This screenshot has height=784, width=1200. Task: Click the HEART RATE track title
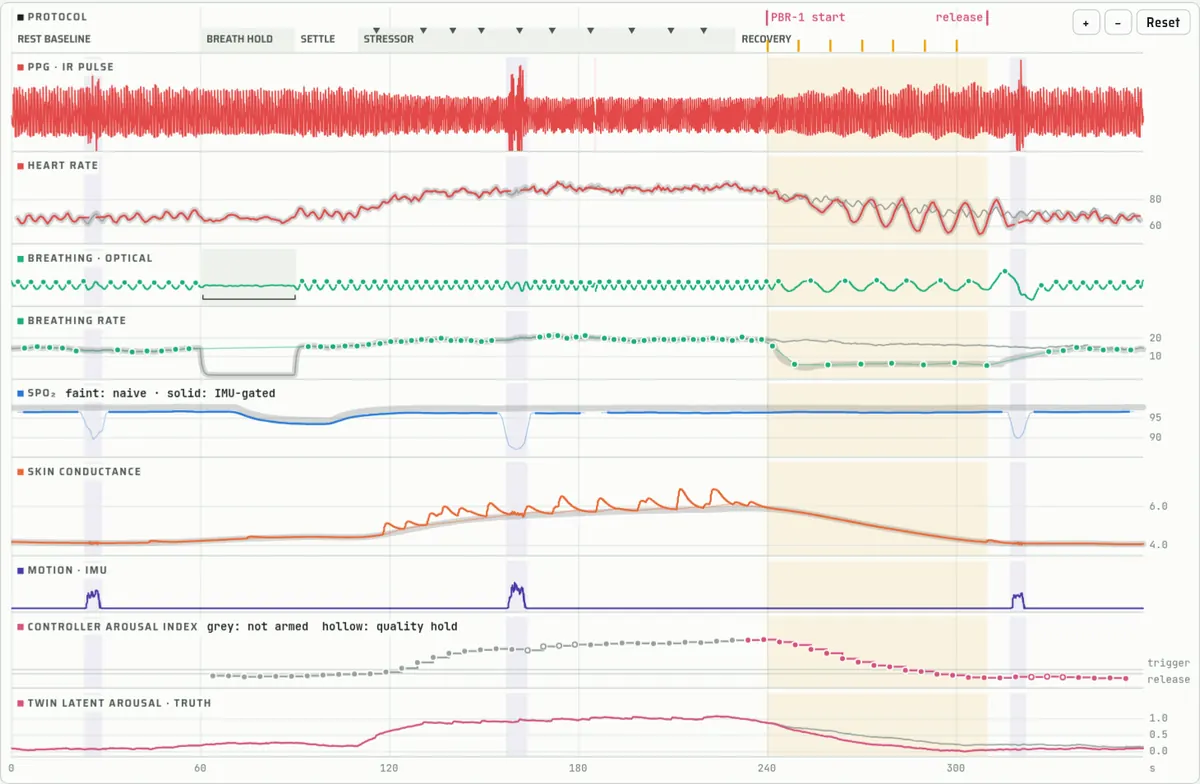tap(63, 165)
